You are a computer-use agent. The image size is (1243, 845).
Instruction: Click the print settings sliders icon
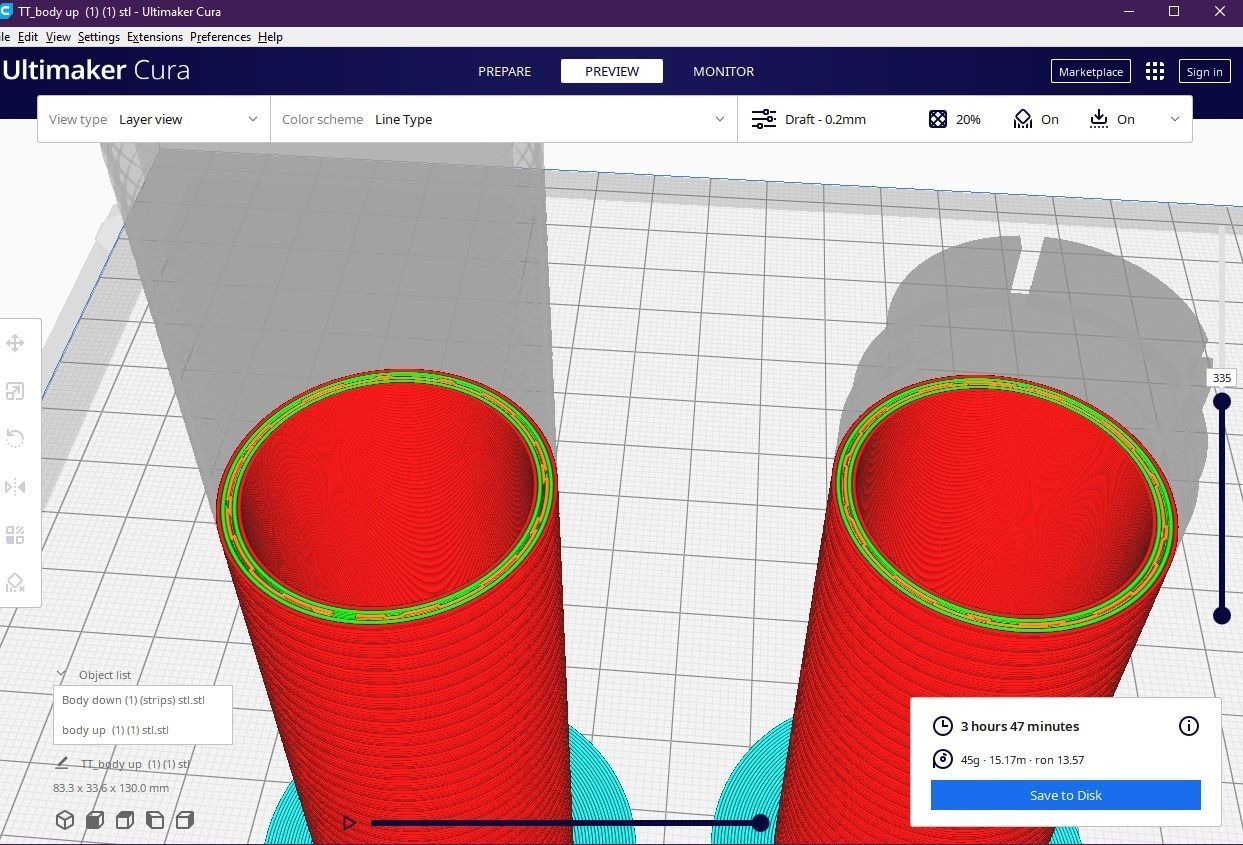764,119
